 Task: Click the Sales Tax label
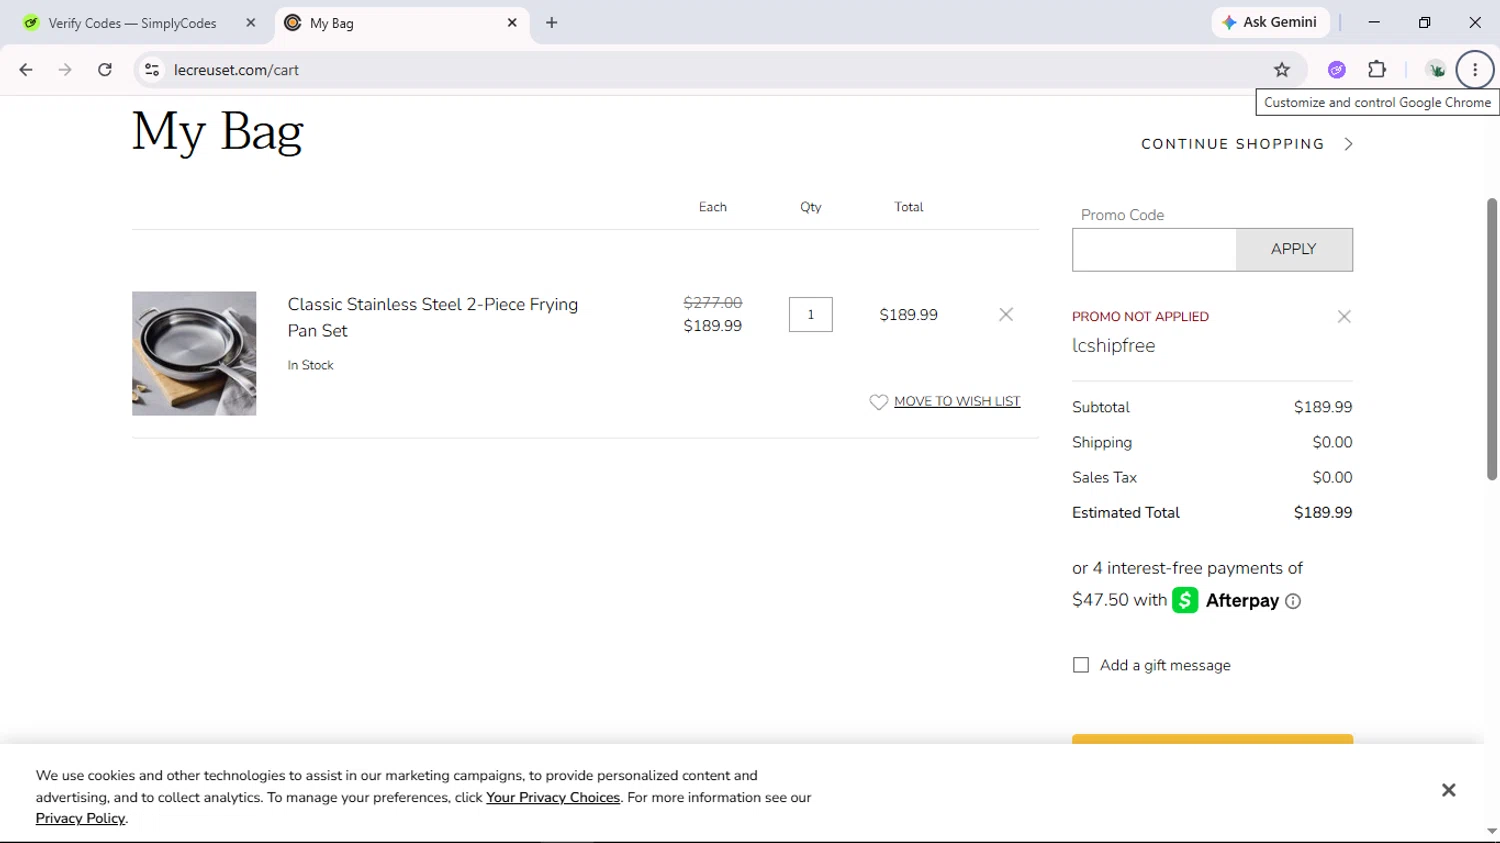(1104, 478)
